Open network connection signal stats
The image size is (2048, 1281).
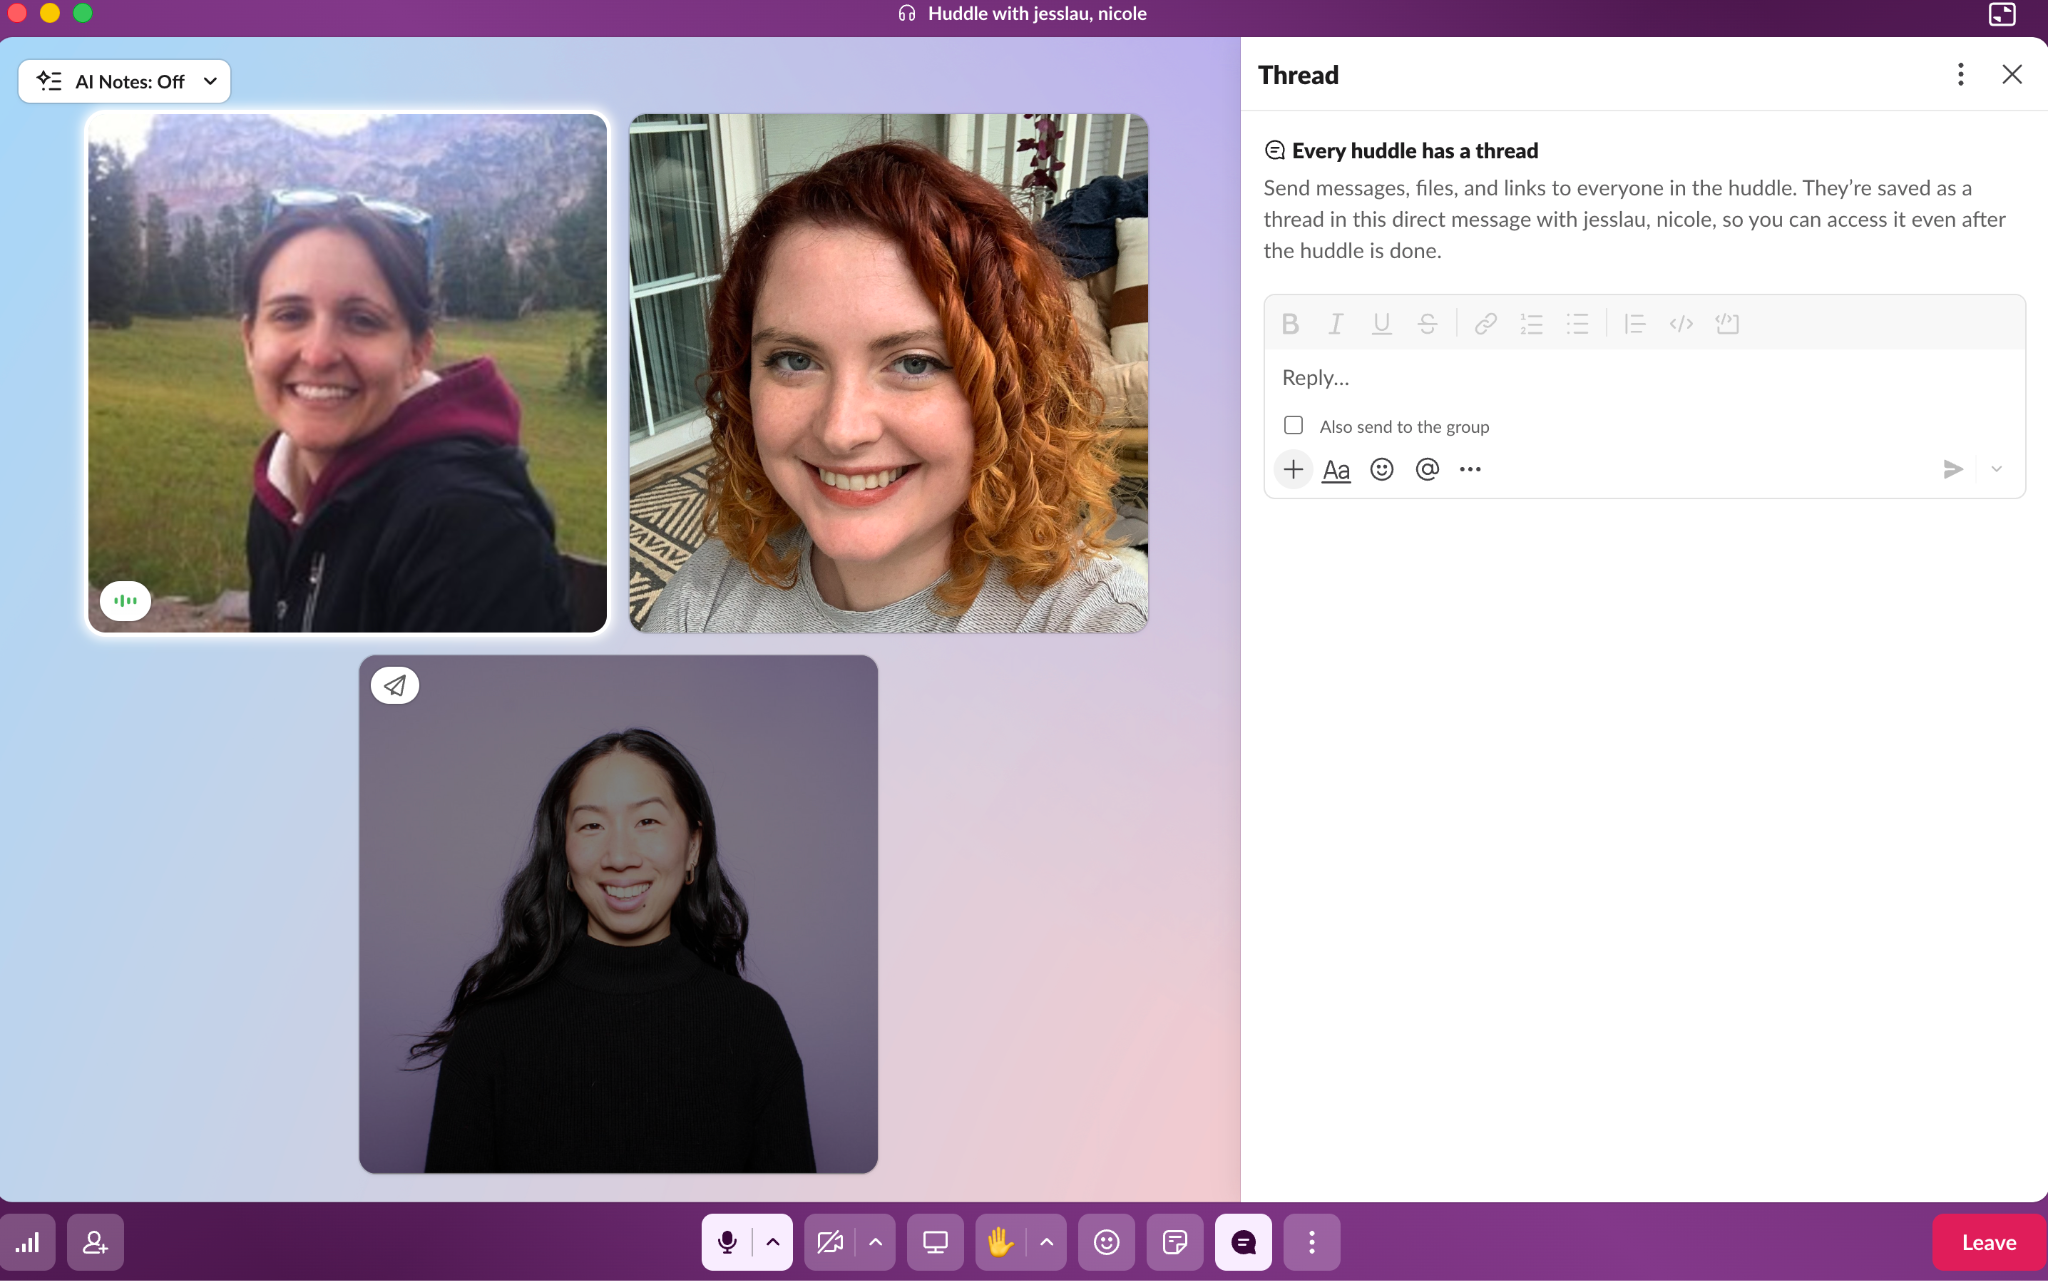click(27, 1242)
